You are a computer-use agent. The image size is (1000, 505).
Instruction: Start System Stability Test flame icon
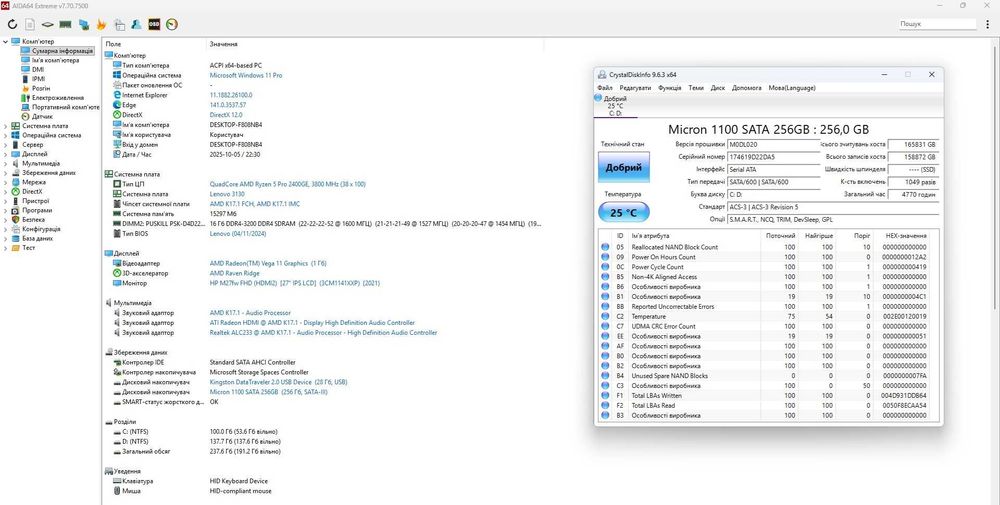coord(101,24)
